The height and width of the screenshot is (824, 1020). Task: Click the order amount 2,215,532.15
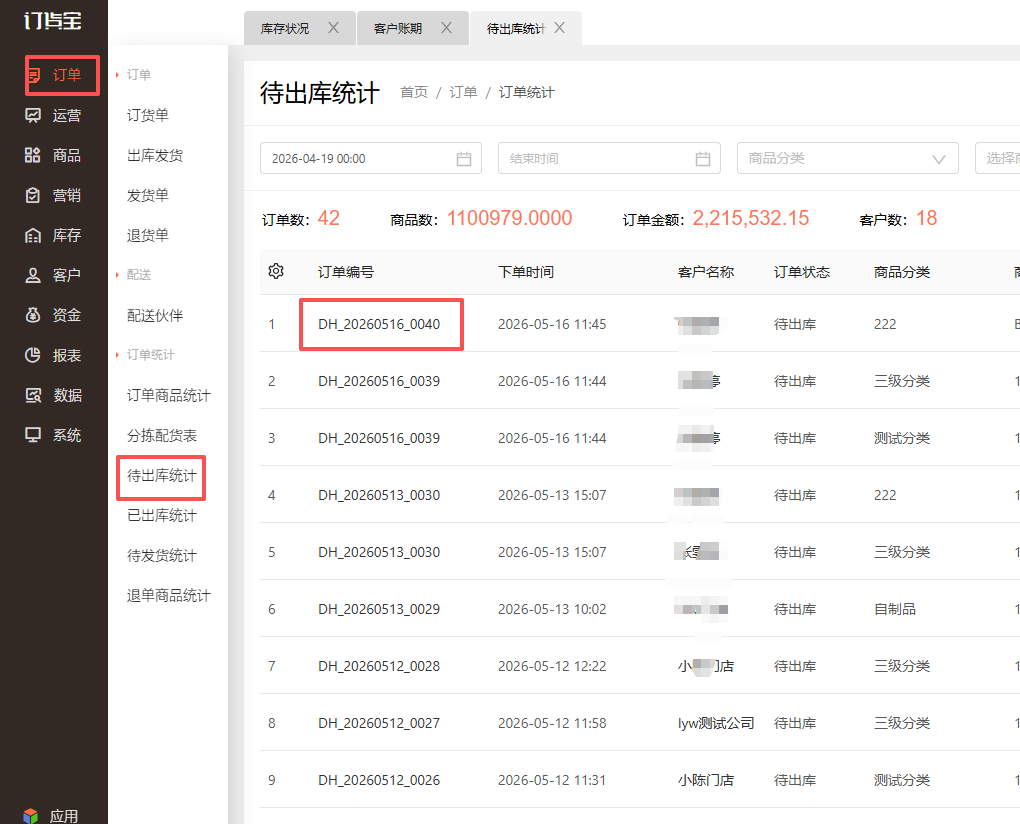click(751, 218)
